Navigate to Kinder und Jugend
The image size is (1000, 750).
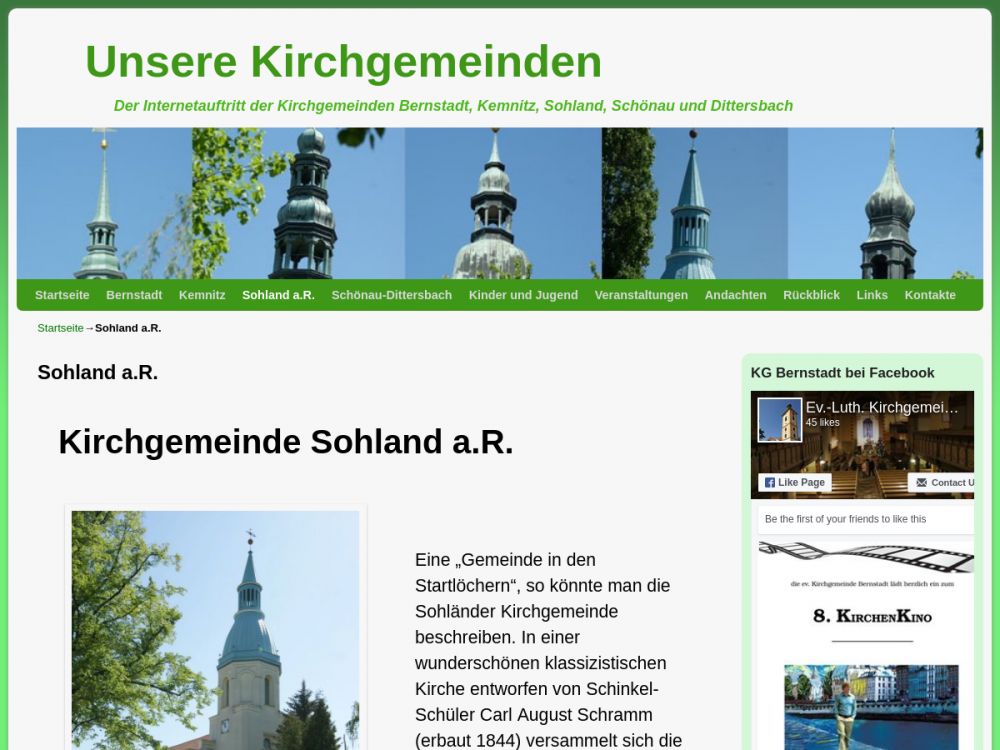(x=523, y=295)
